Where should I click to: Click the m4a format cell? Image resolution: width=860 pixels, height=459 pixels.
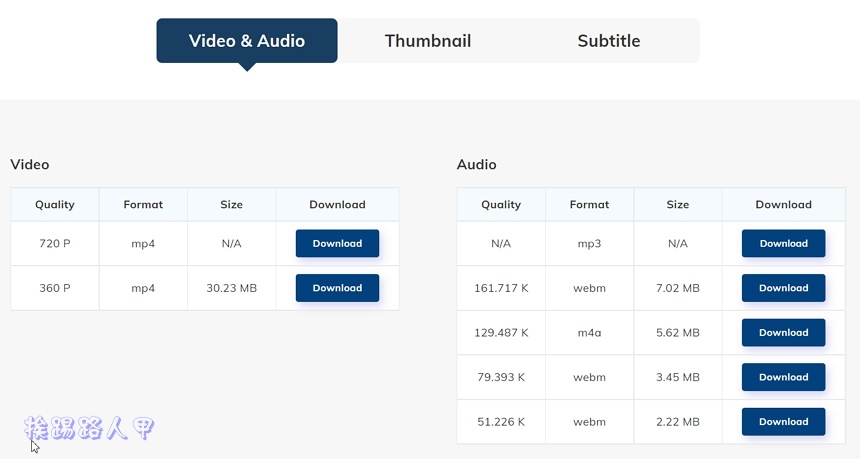pos(590,332)
